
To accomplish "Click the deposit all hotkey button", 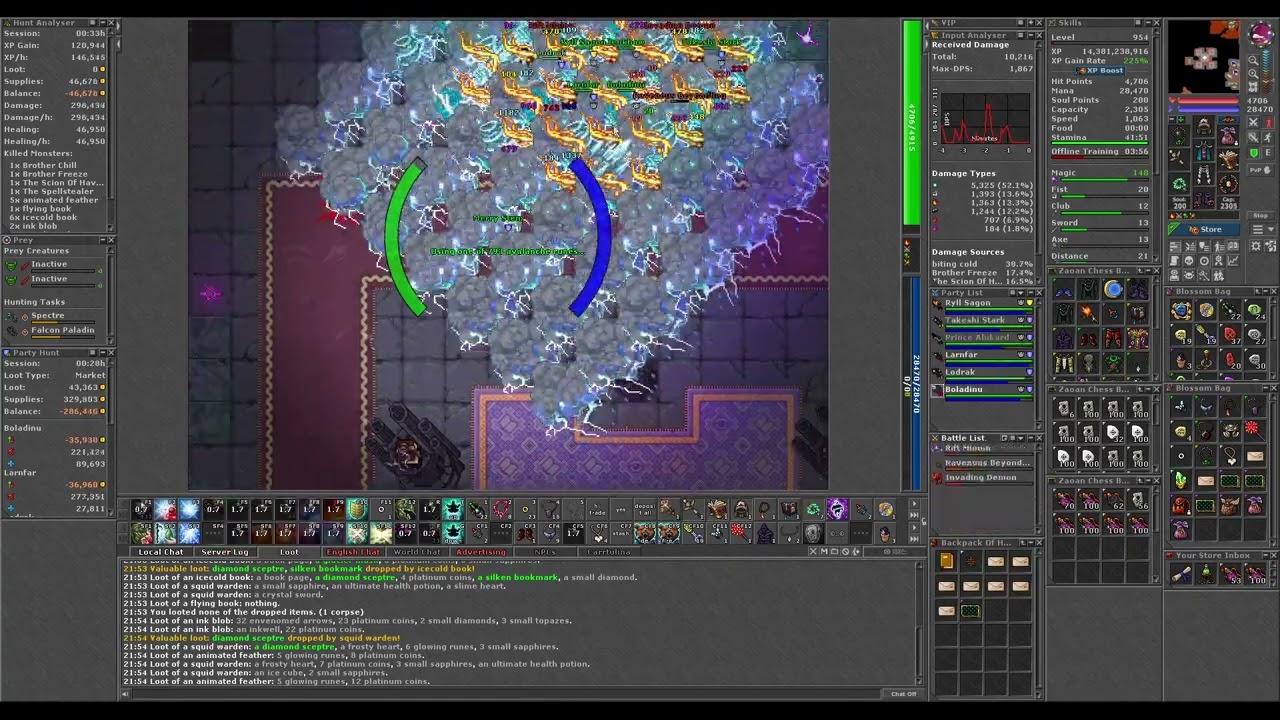I will [644, 509].
